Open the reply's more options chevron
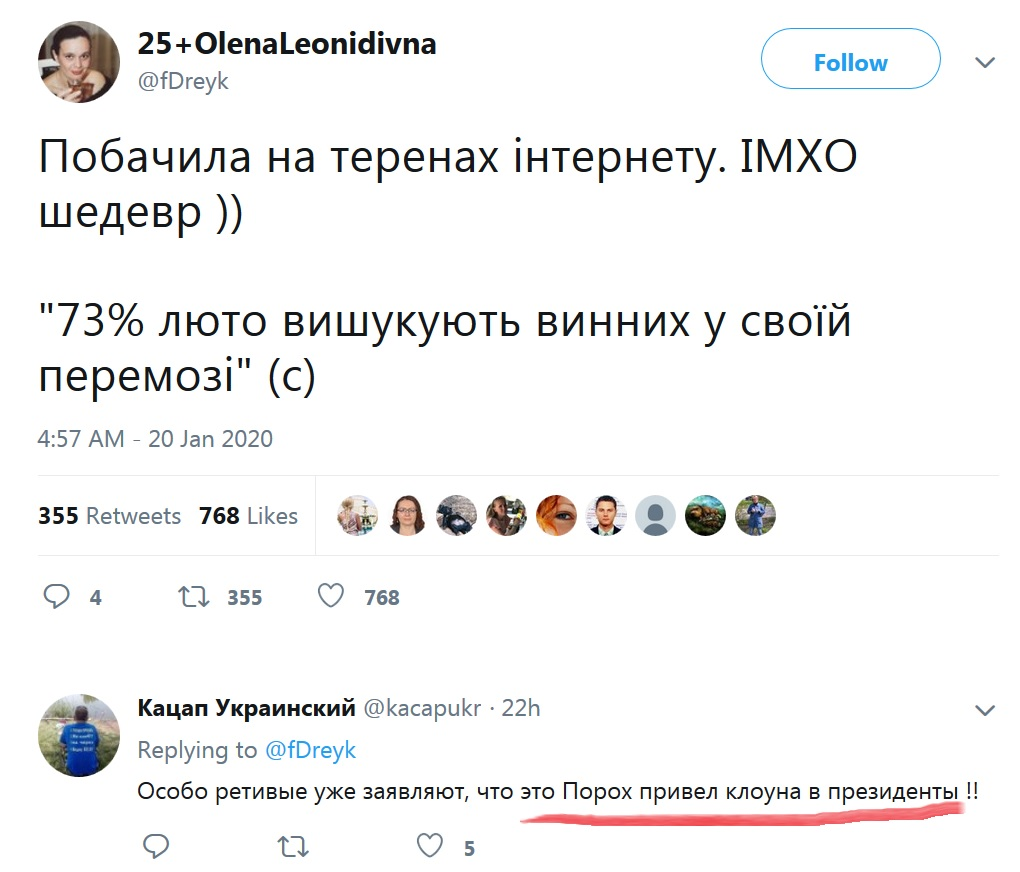1020x872 pixels. click(x=985, y=711)
